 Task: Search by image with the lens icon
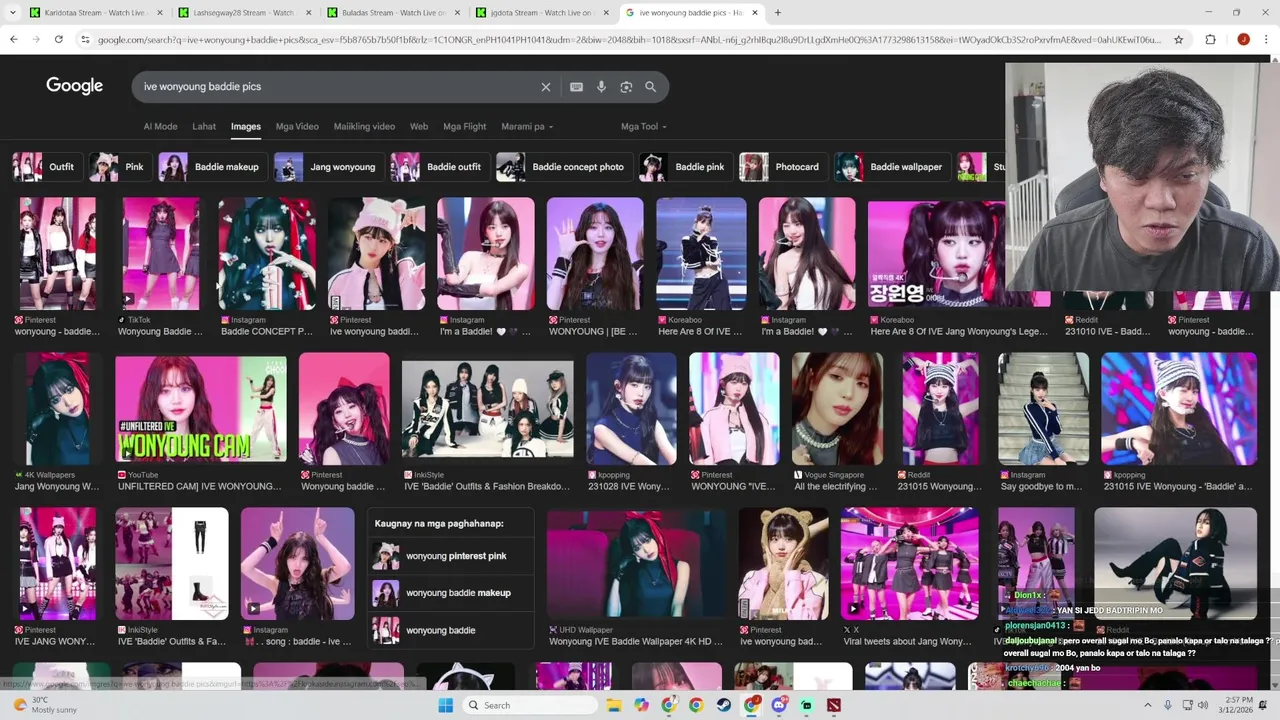point(626,87)
